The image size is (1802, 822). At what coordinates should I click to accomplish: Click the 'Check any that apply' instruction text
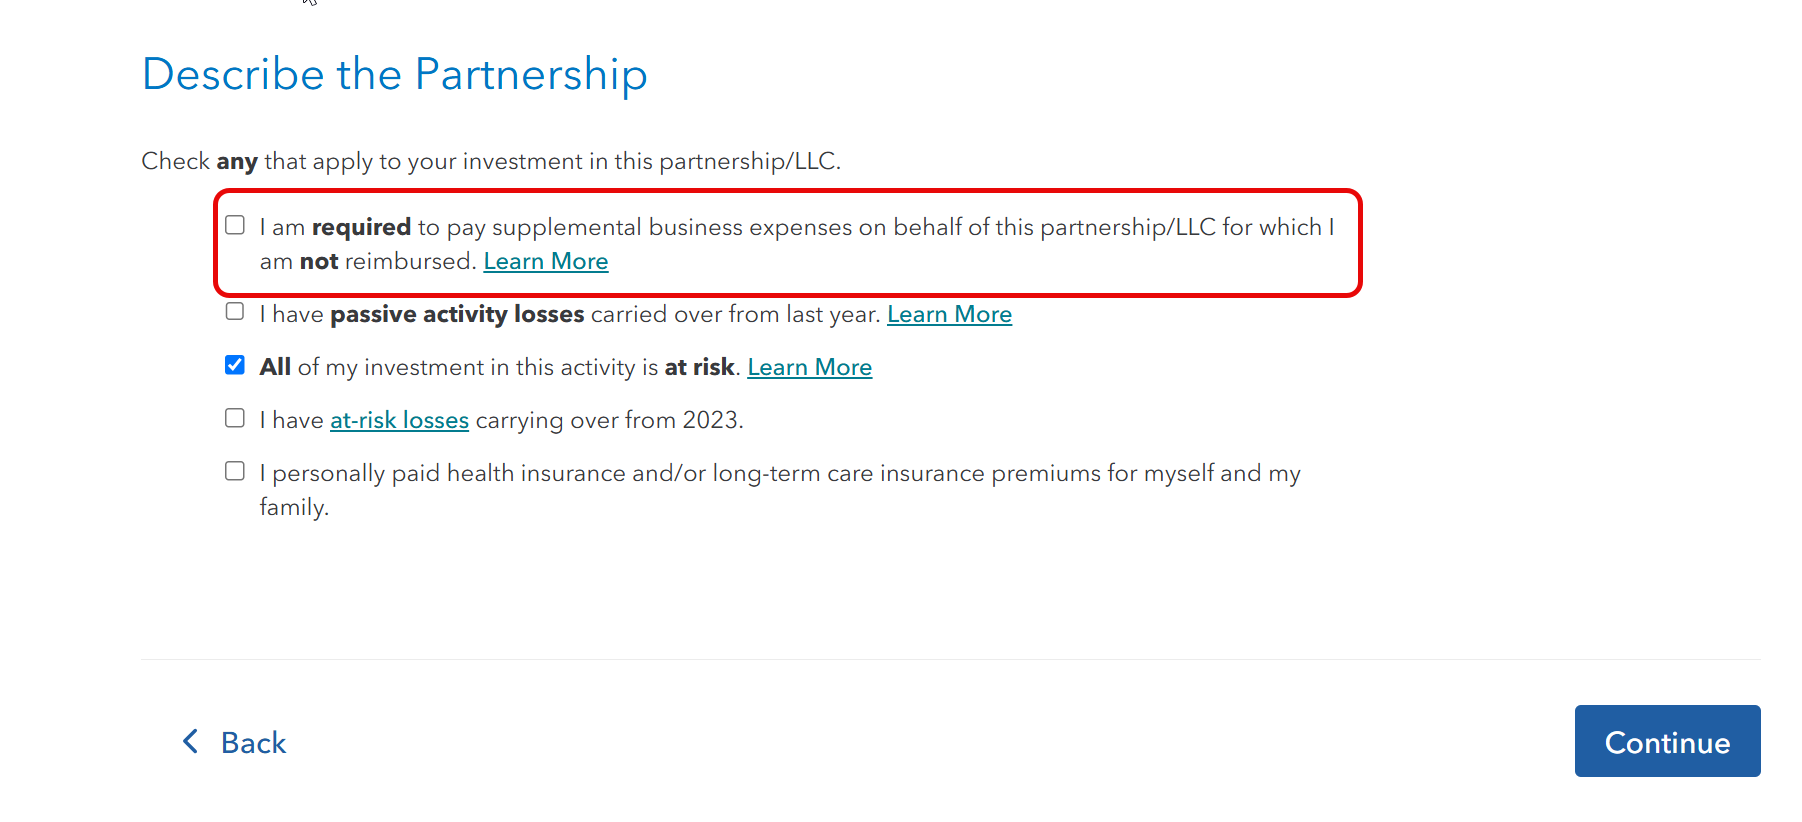click(491, 161)
